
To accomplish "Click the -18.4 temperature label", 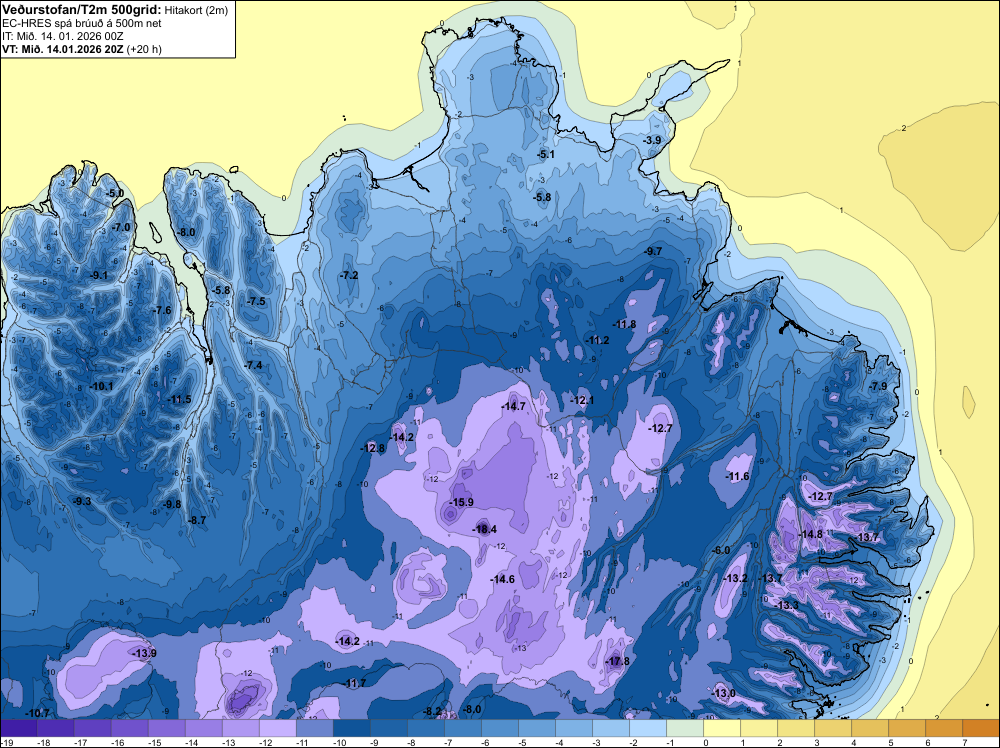I will click(x=484, y=529).
